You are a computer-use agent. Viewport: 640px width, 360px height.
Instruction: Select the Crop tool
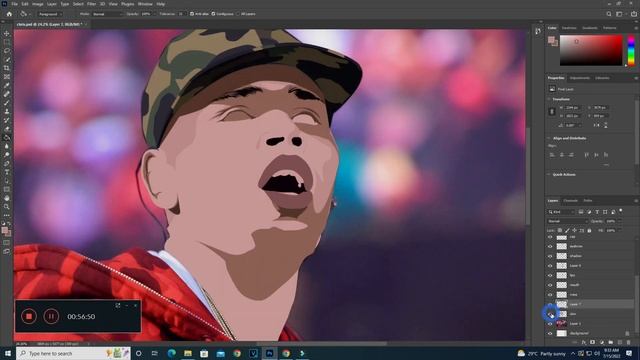(7, 68)
